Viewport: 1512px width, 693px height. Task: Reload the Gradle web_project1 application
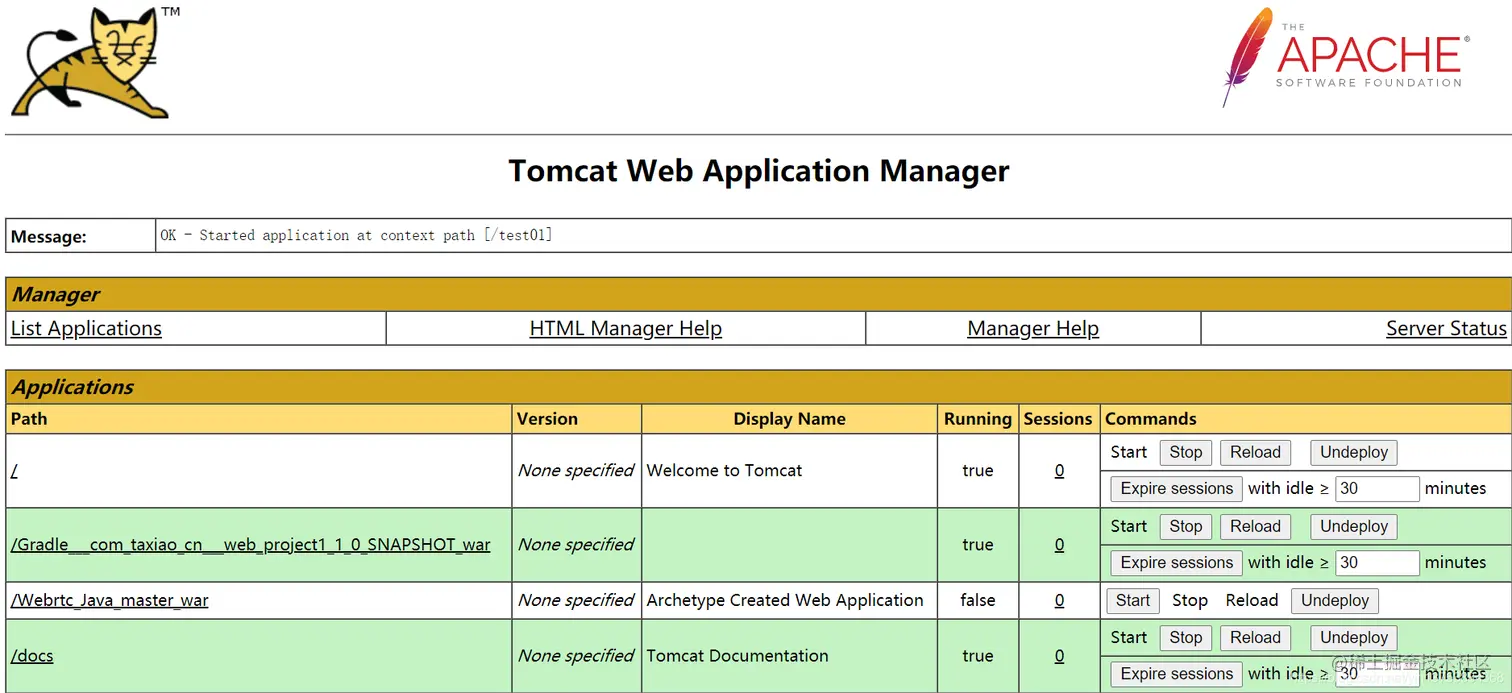click(x=1255, y=526)
